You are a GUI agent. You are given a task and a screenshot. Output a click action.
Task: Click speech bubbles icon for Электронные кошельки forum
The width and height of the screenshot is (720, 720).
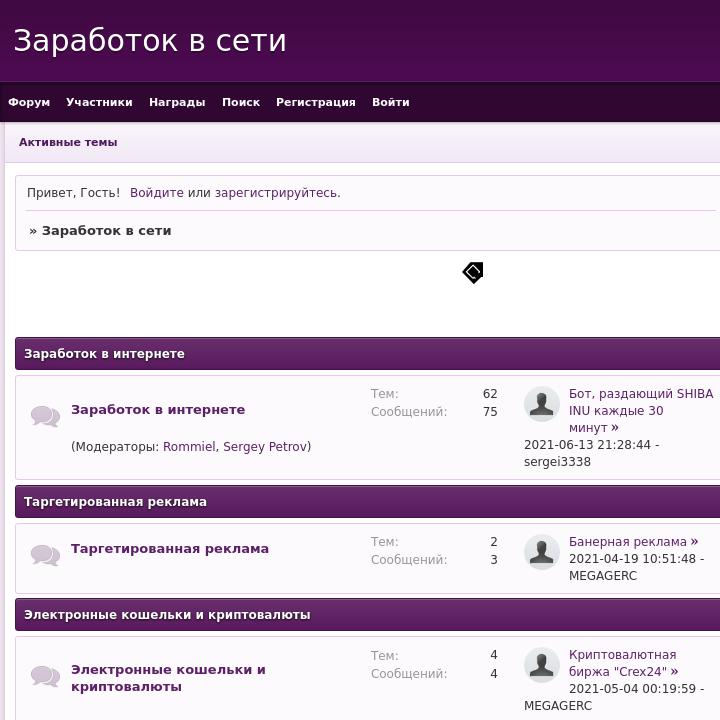coord(45,676)
